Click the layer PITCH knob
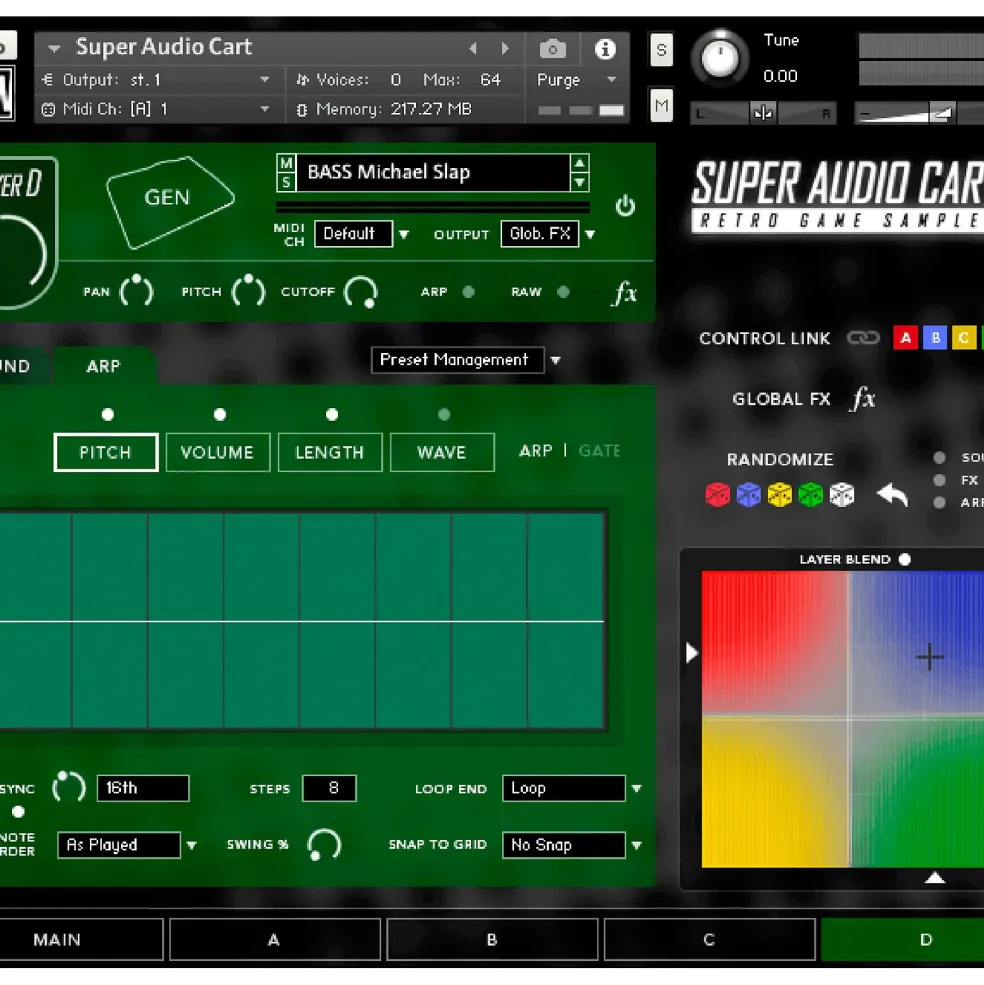The height and width of the screenshot is (985, 984). 248,291
